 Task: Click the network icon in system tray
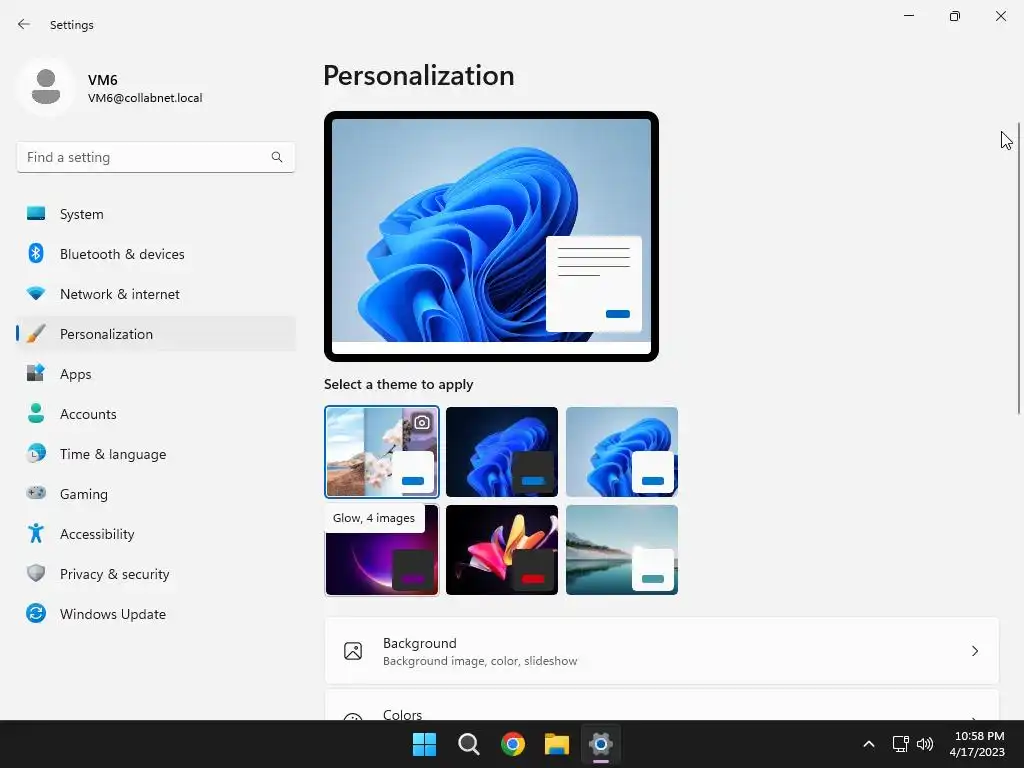(x=901, y=744)
